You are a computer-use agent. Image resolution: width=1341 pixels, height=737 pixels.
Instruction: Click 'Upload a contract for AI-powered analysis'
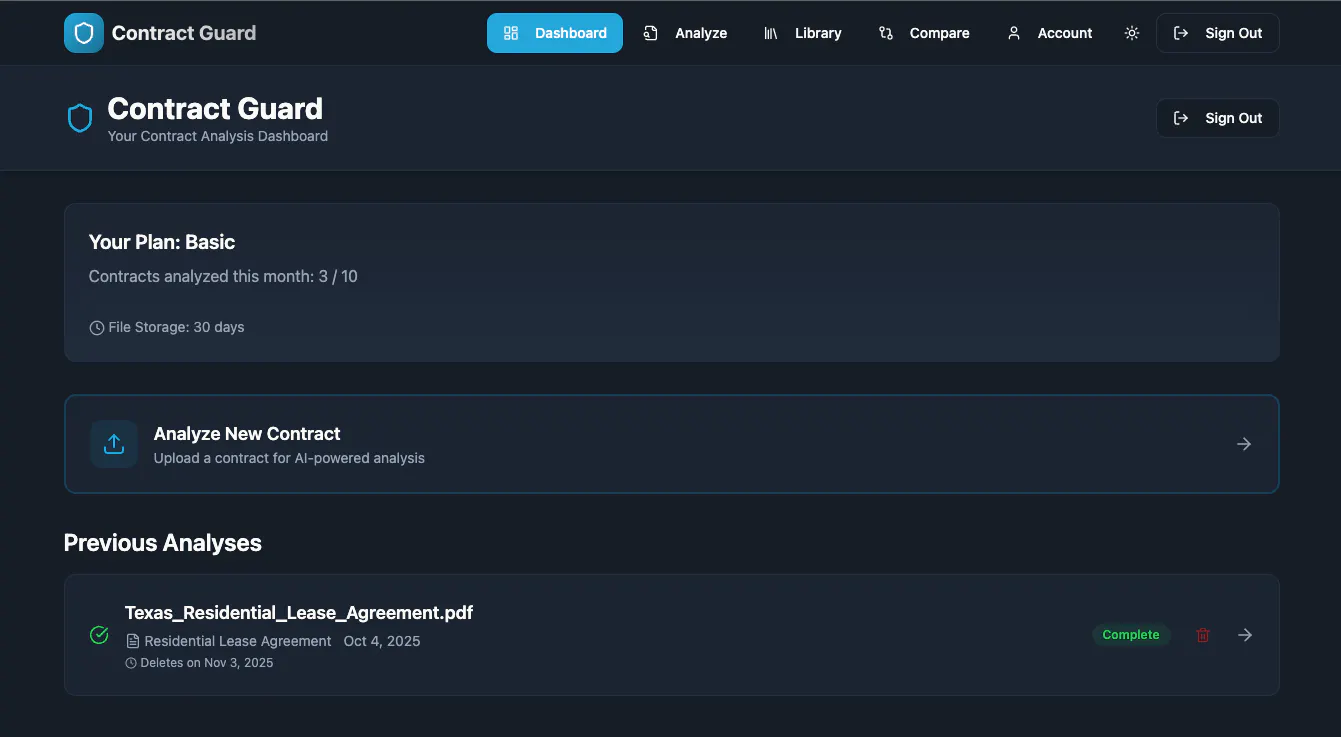click(289, 458)
